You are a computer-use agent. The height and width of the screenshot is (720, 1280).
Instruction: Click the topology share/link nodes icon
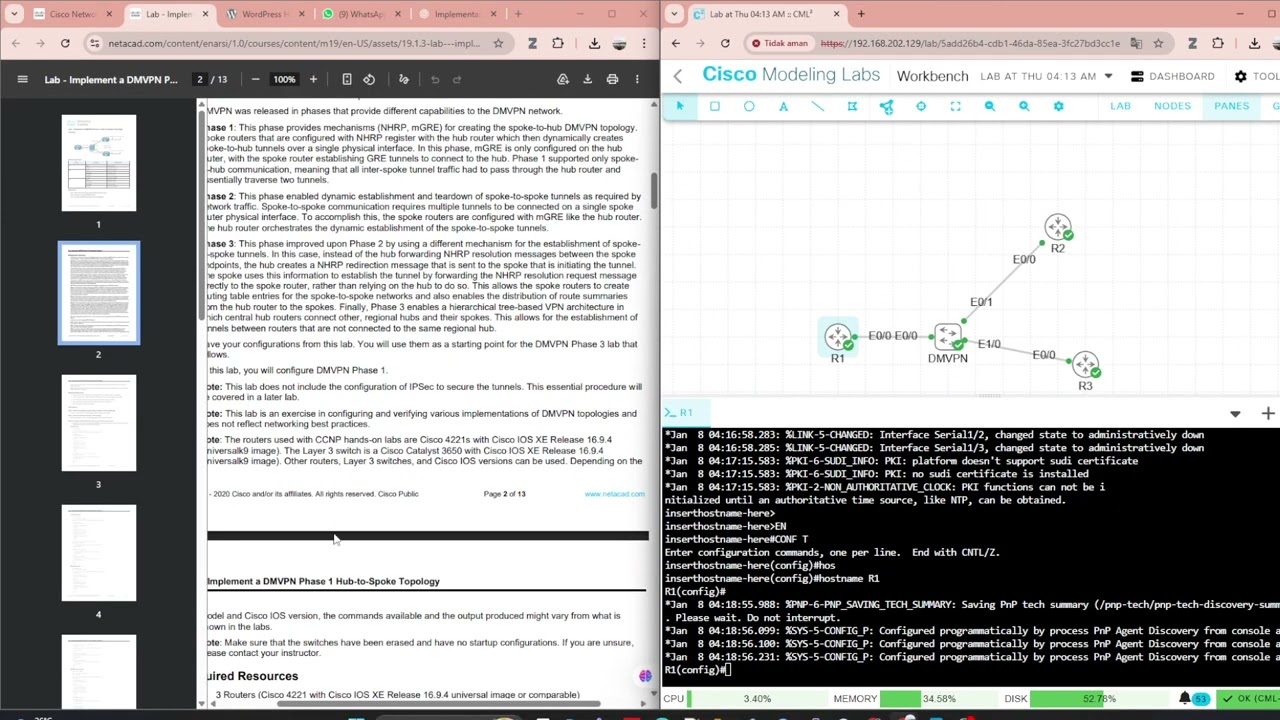coord(886,106)
